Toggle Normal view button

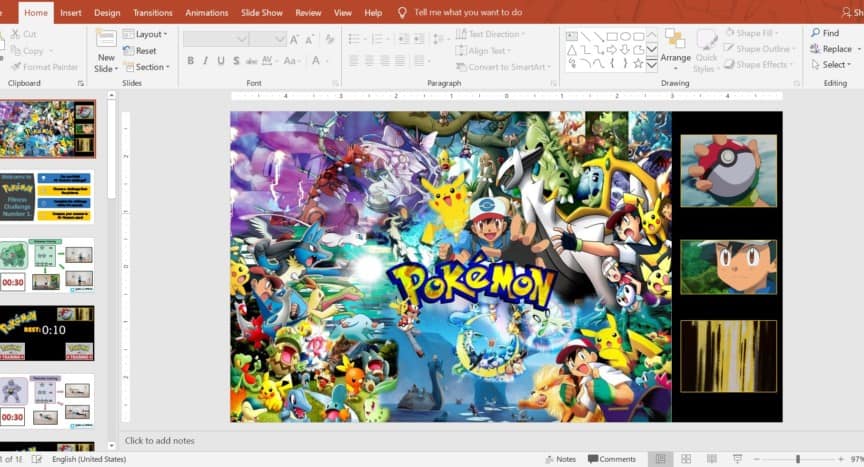click(x=660, y=459)
